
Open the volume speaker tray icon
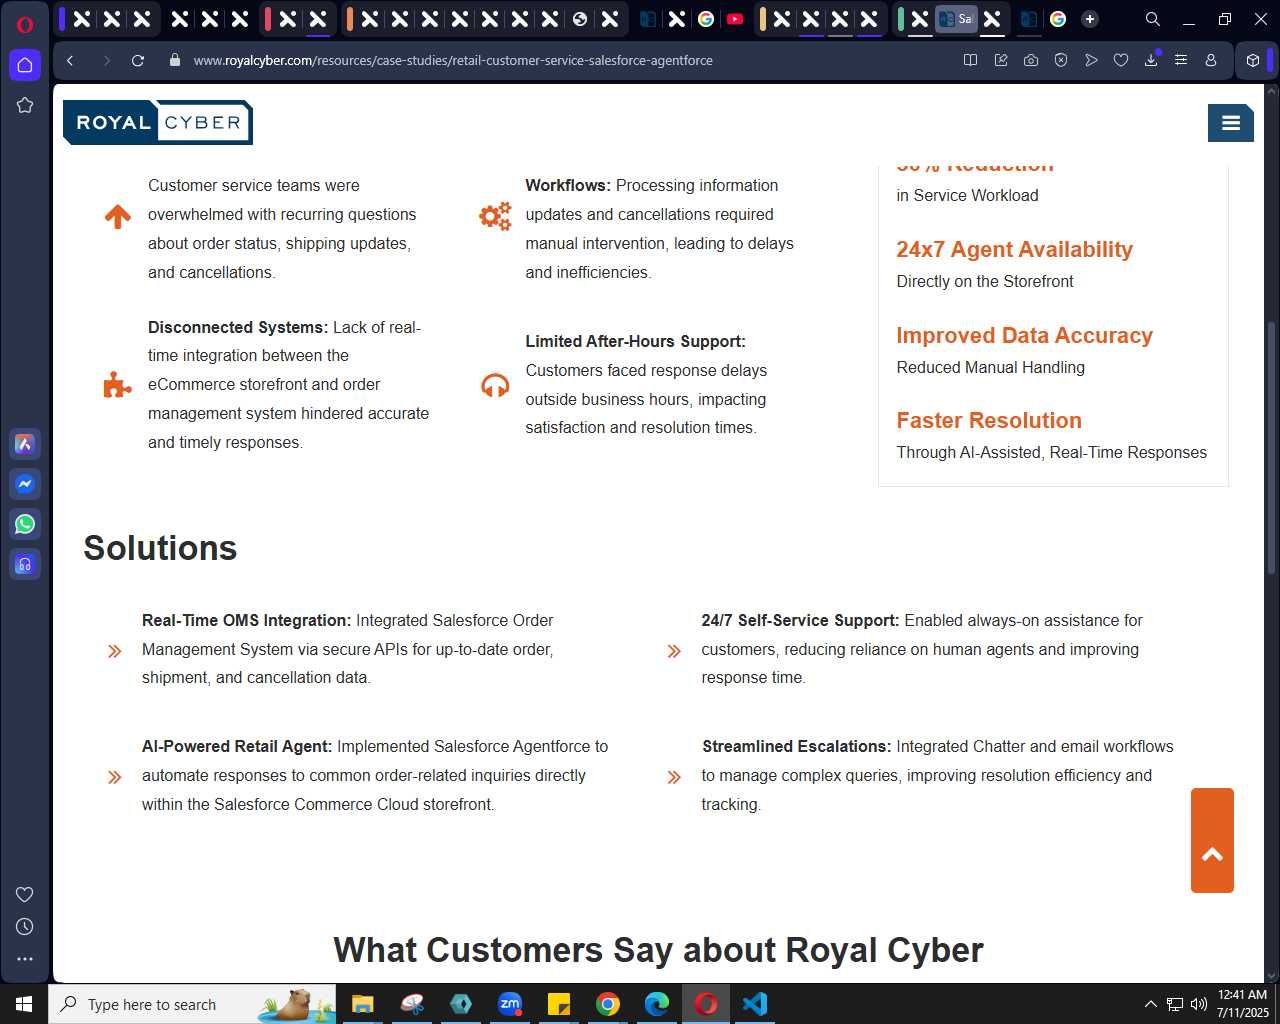(x=1199, y=1004)
